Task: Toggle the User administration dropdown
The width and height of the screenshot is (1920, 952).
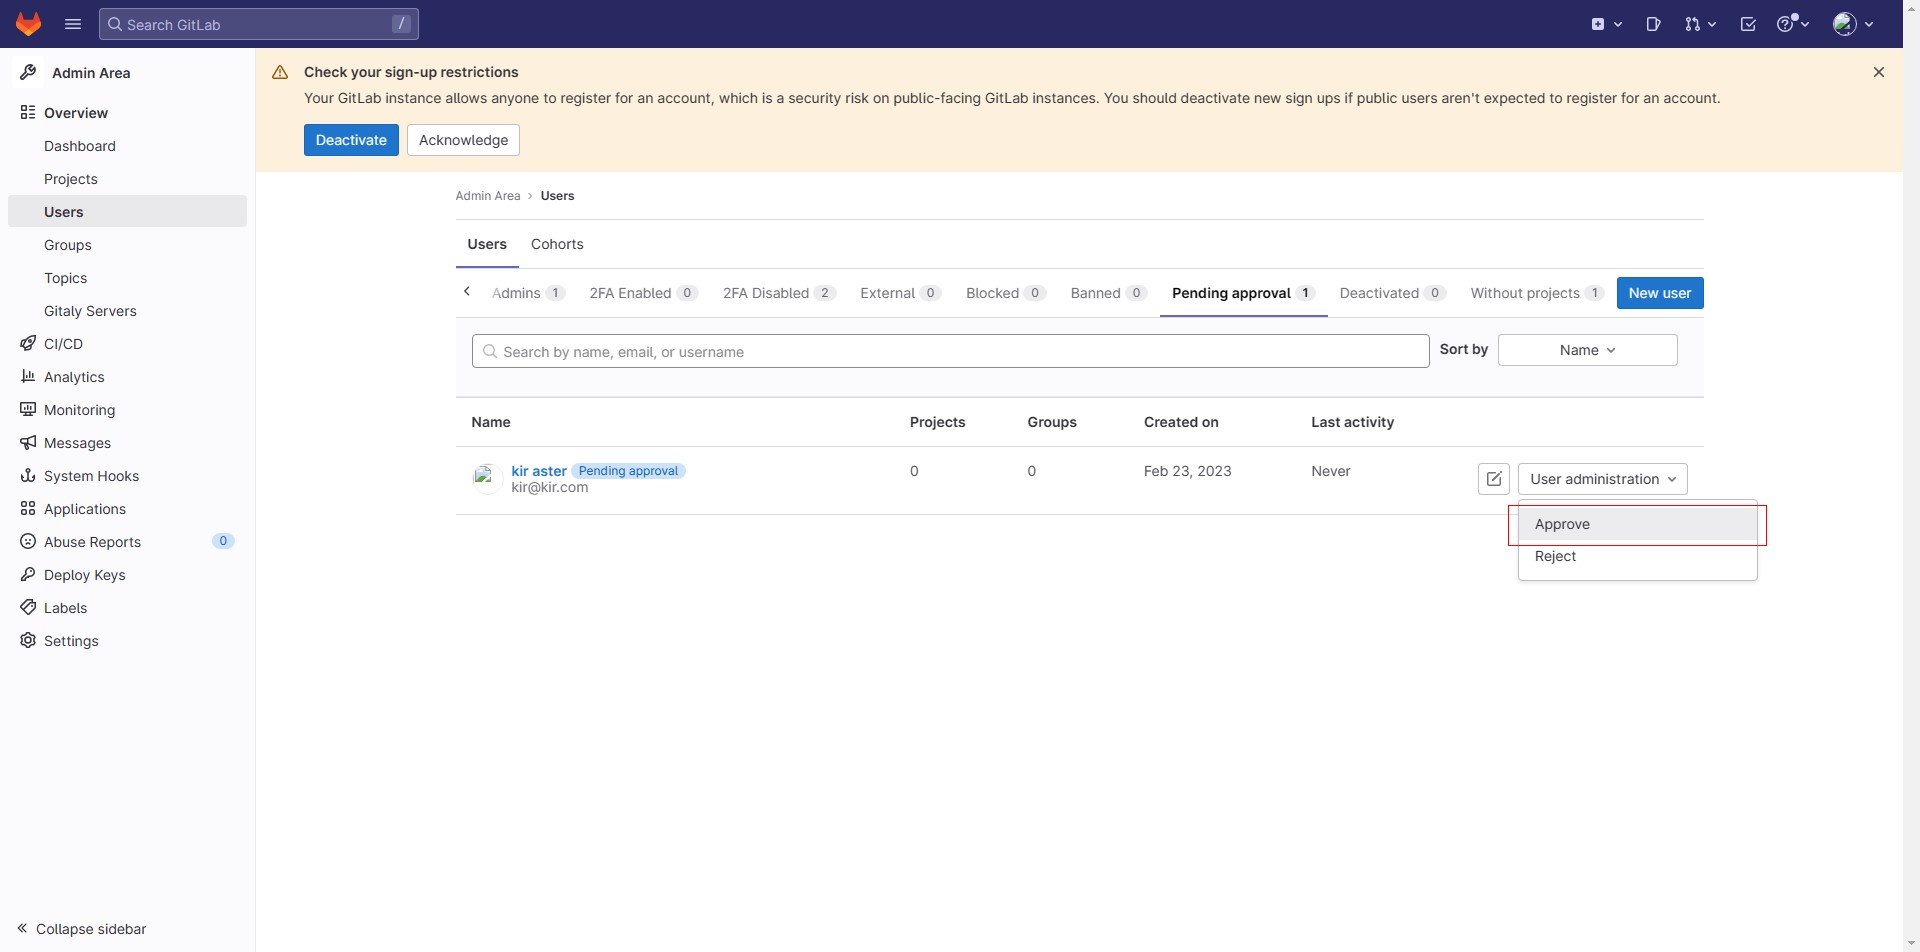Action: [1603, 479]
